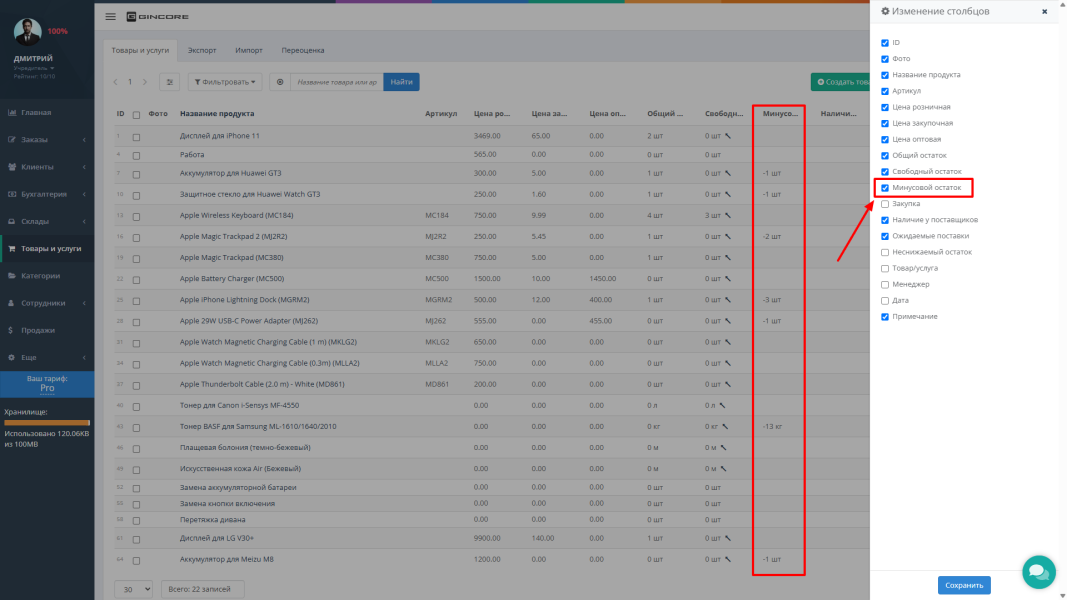
Task: Click the storage usage progress bar
Action: click(x=47, y=422)
